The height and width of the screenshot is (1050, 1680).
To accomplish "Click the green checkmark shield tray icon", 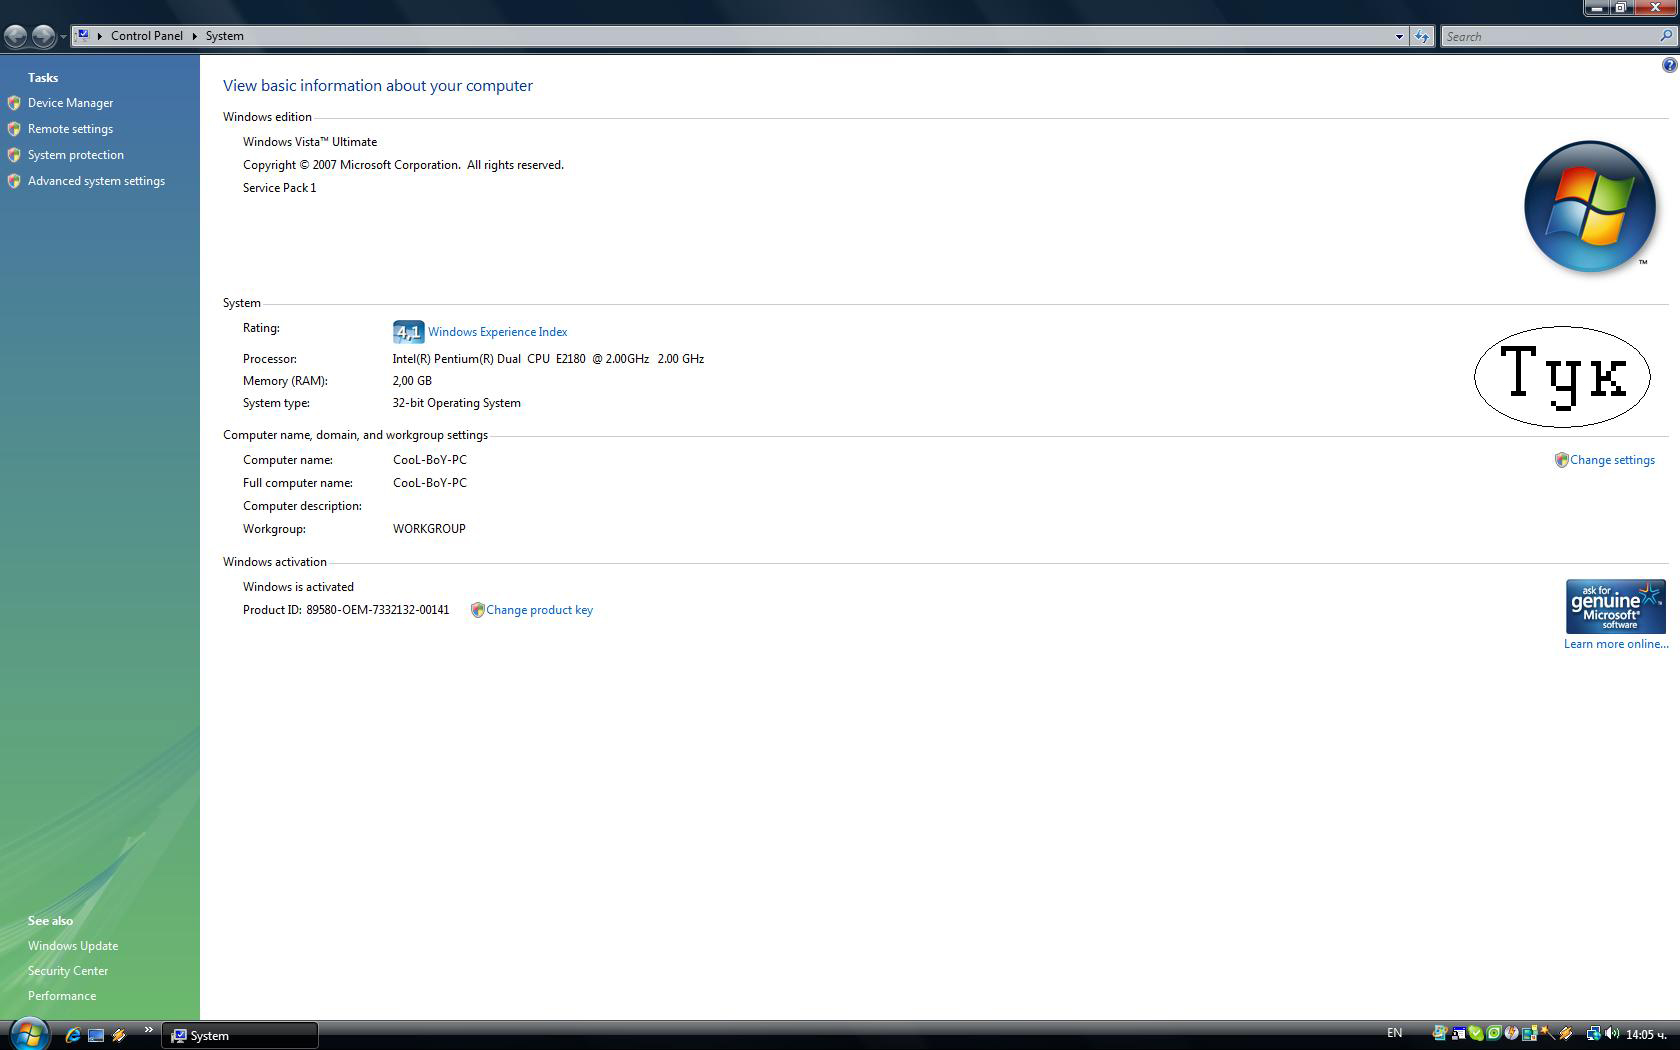I will (x=1476, y=1033).
